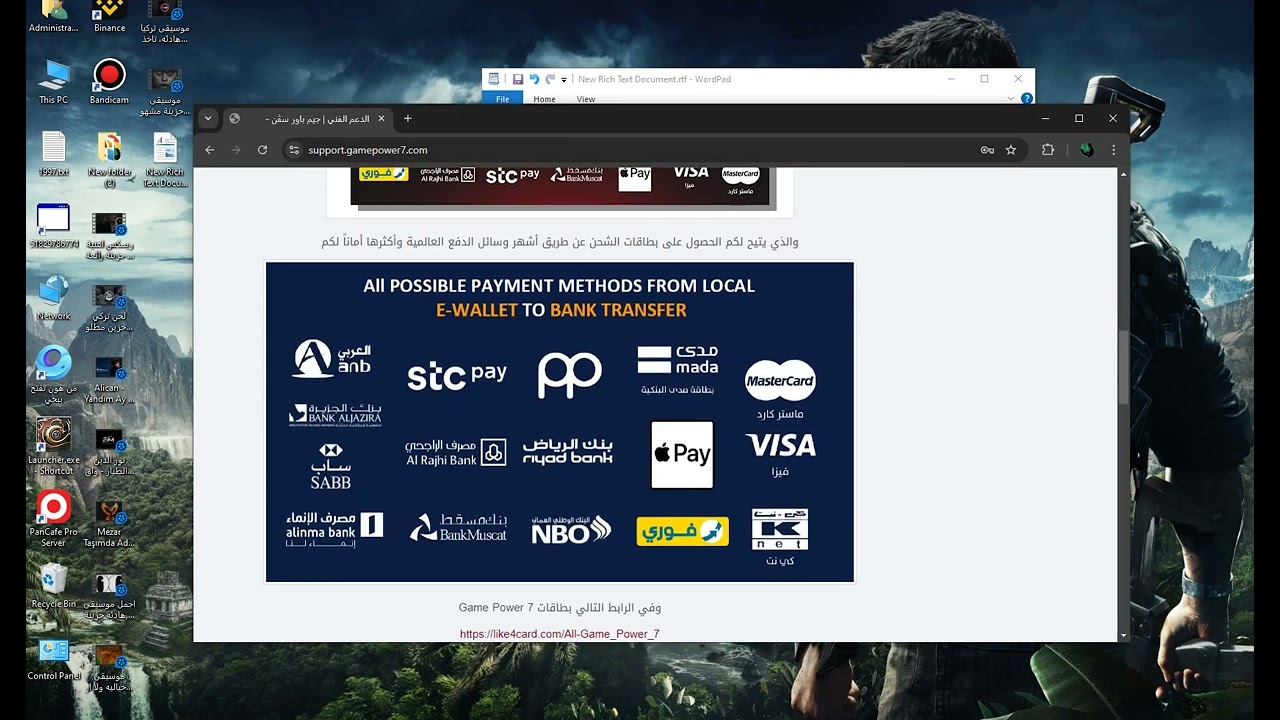Select This PC desktop icon
The image size is (1280, 720).
[x=54, y=82]
